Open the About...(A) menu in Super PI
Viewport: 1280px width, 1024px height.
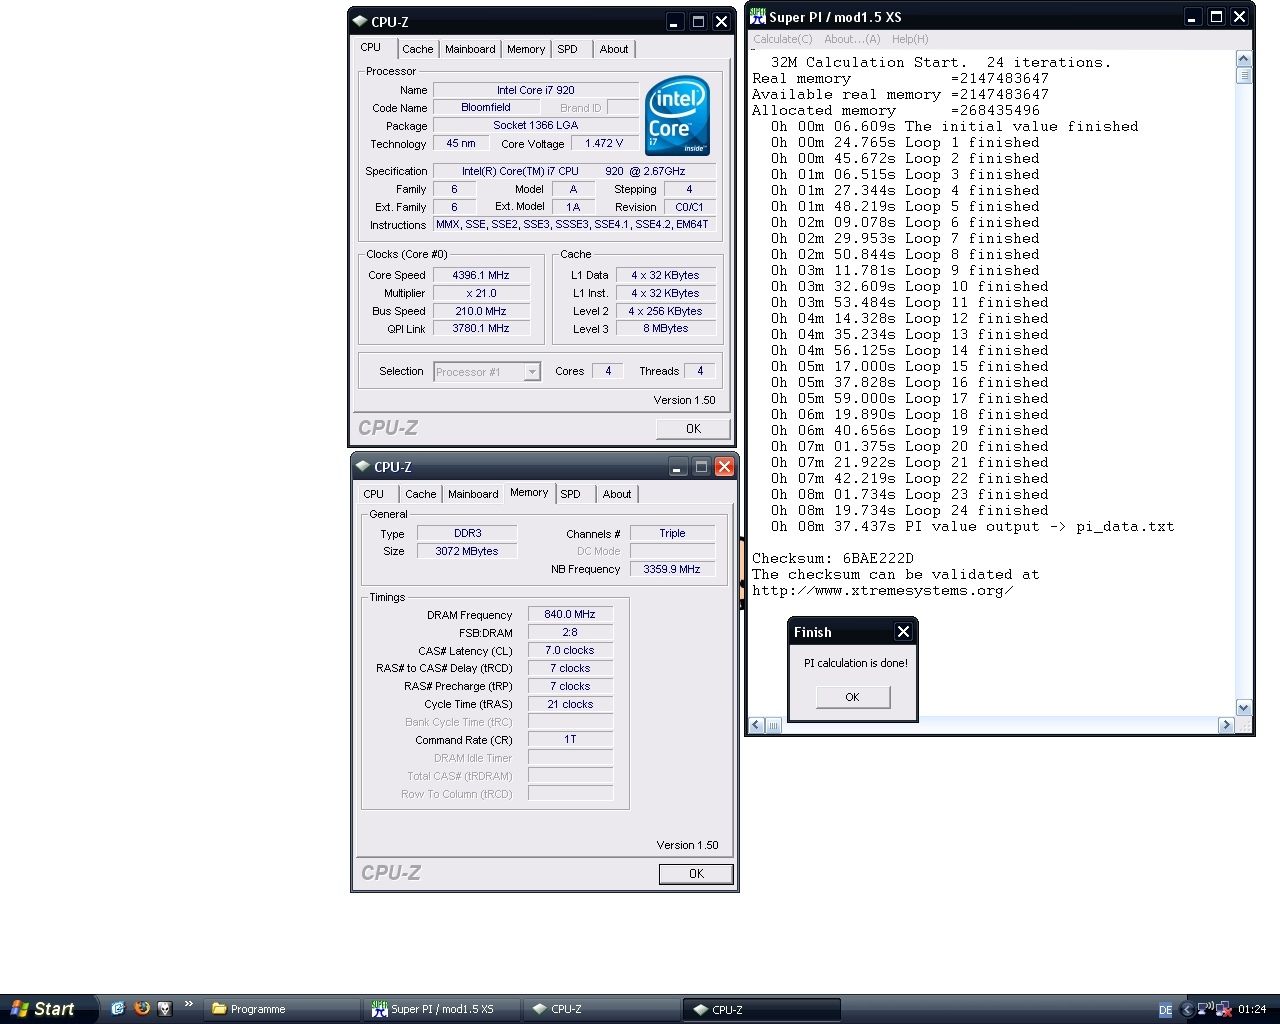[852, 39]
